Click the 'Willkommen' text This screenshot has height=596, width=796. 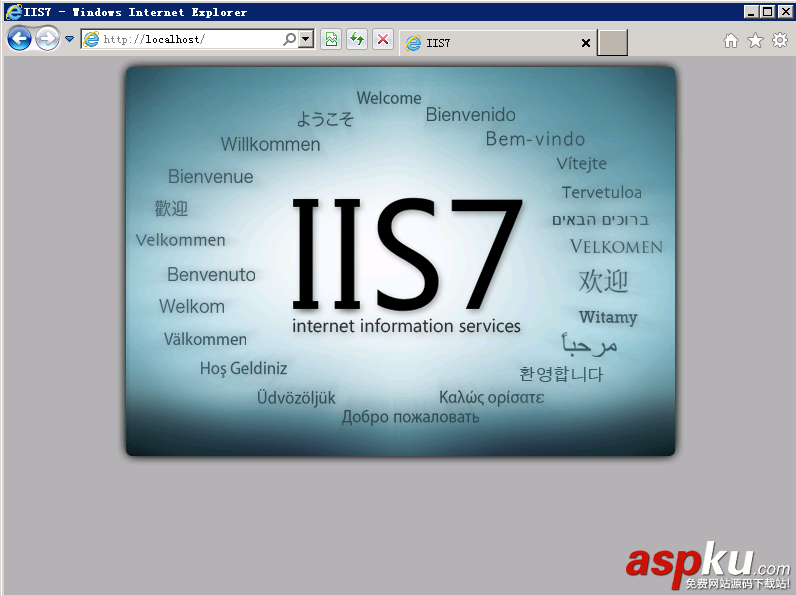271,144
